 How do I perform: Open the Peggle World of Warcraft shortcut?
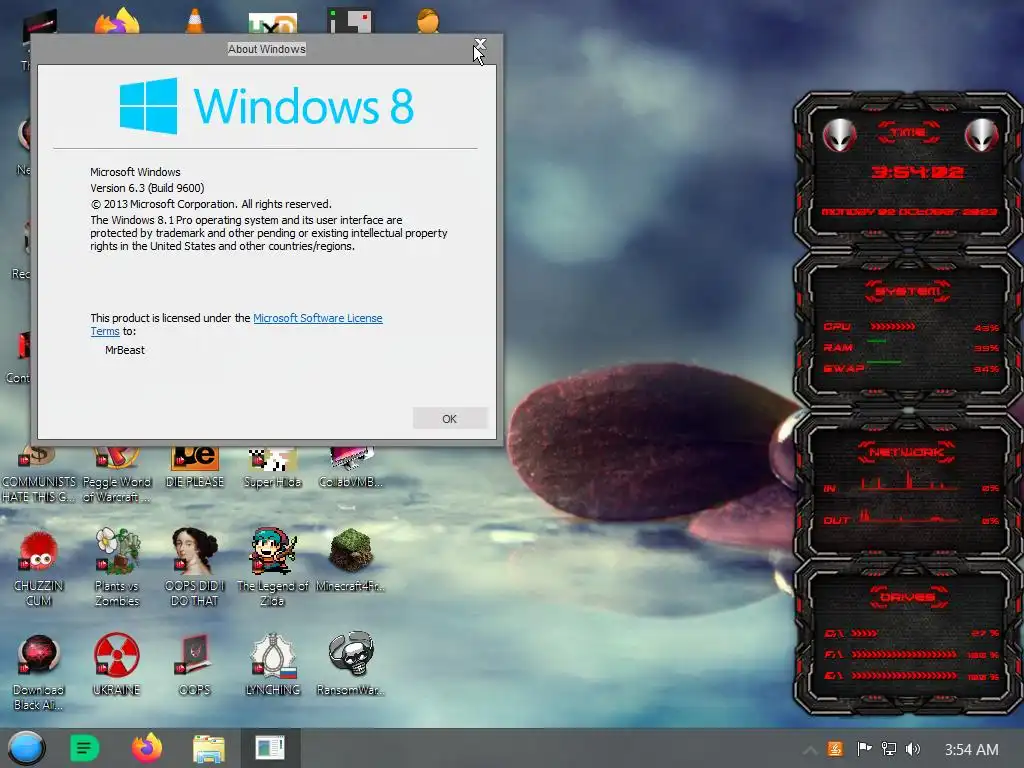click(117, 474)
